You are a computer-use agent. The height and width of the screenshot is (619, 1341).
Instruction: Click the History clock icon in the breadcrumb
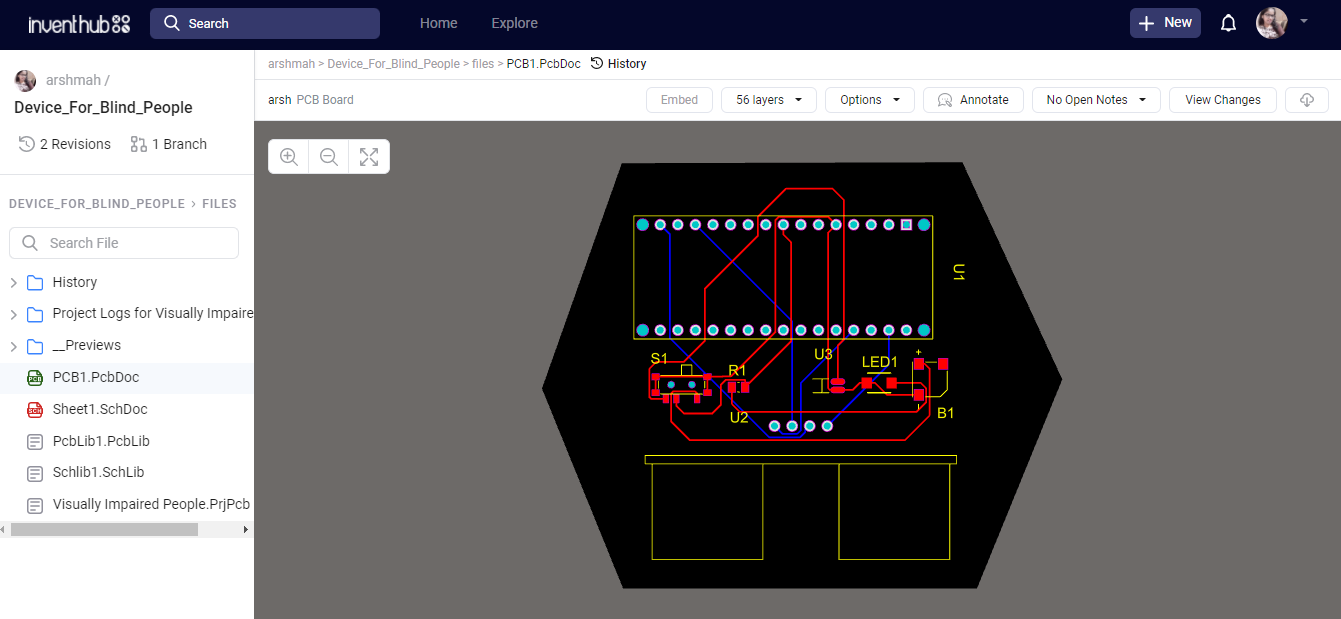(x=594, y=63)
